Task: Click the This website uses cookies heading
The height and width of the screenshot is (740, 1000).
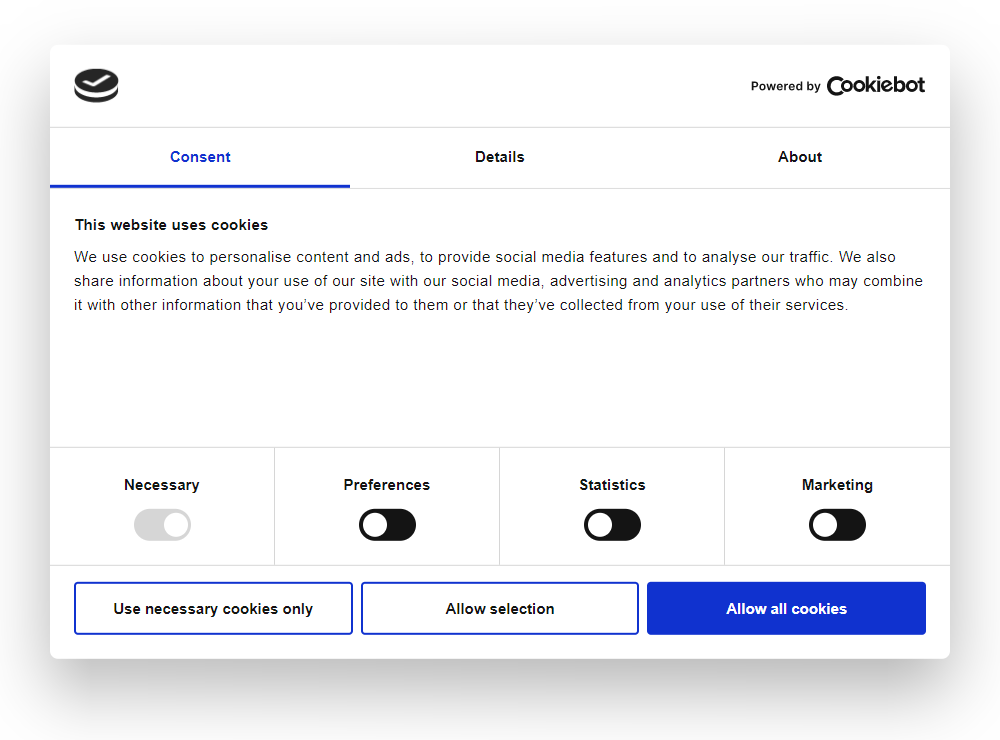Action: click(x=172, y=225)
